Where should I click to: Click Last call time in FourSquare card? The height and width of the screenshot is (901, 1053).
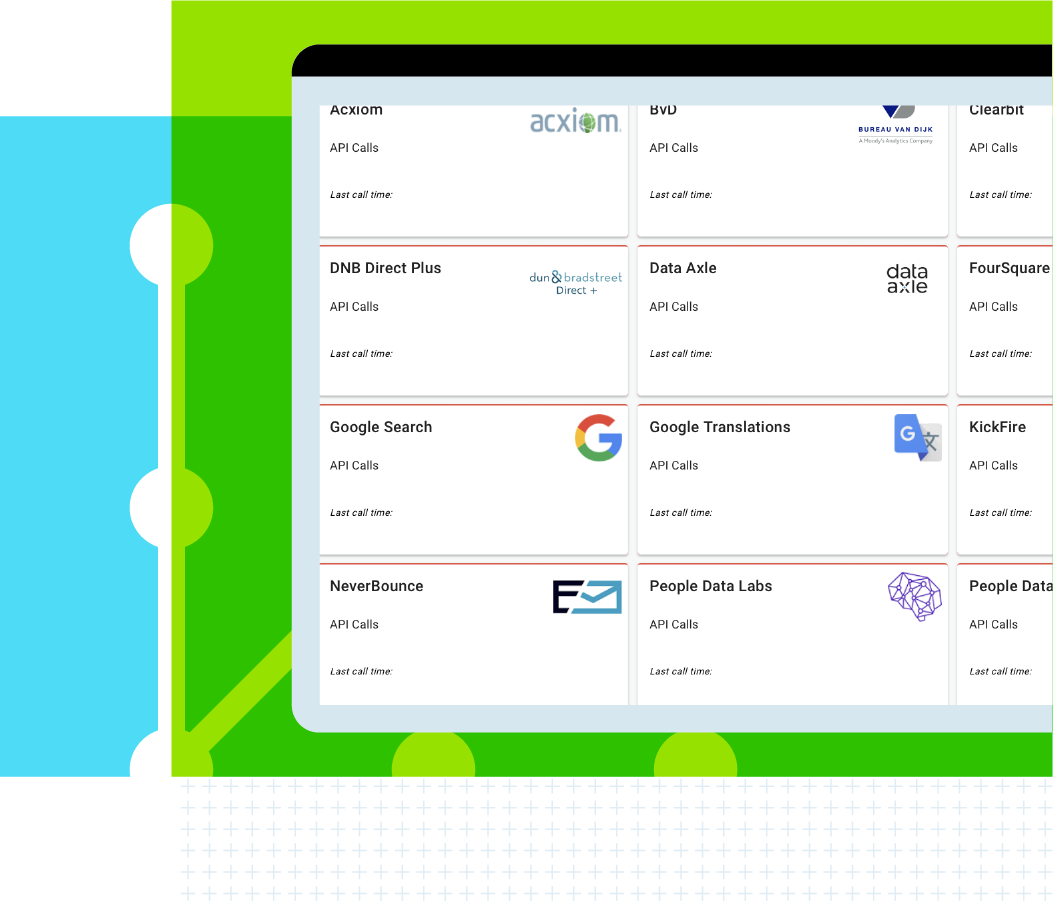click(x=1001, y=354)
